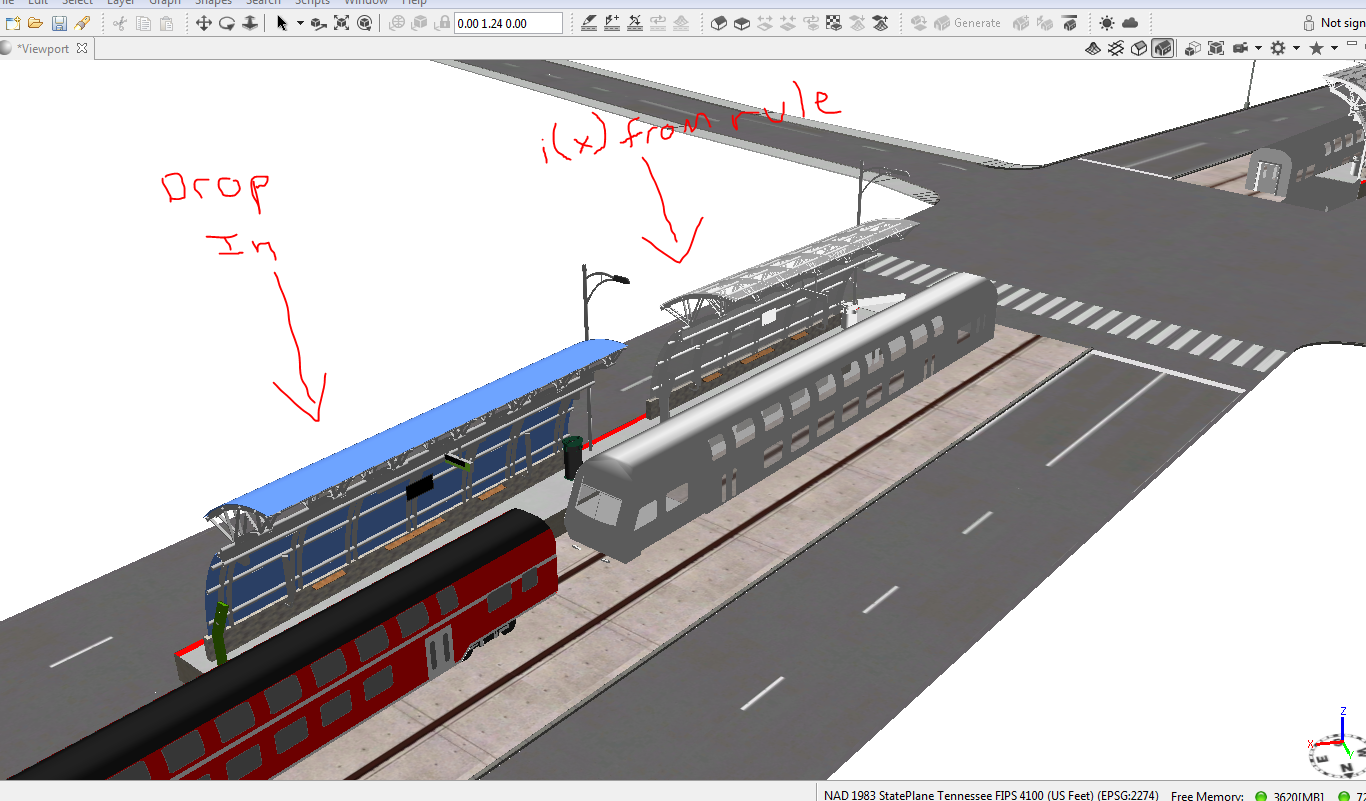The width and height of the screenshot is (1366, 801).
Task: Open the camera view settings
Action: tap(1241, 48)
